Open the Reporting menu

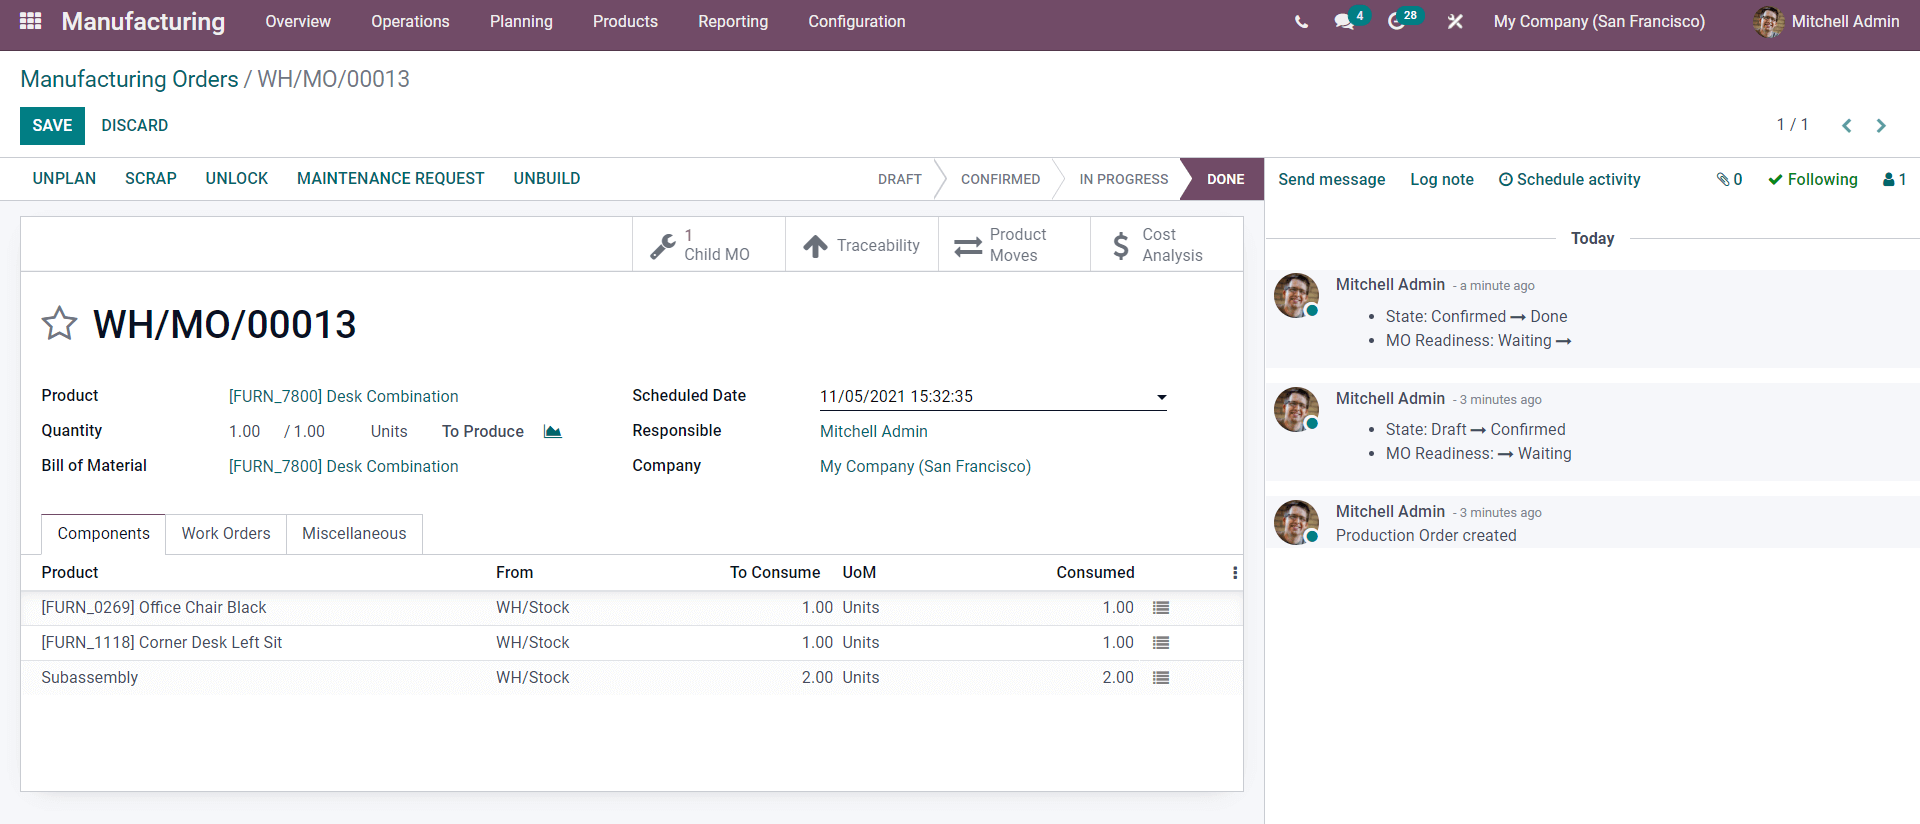tap(733, 21)
